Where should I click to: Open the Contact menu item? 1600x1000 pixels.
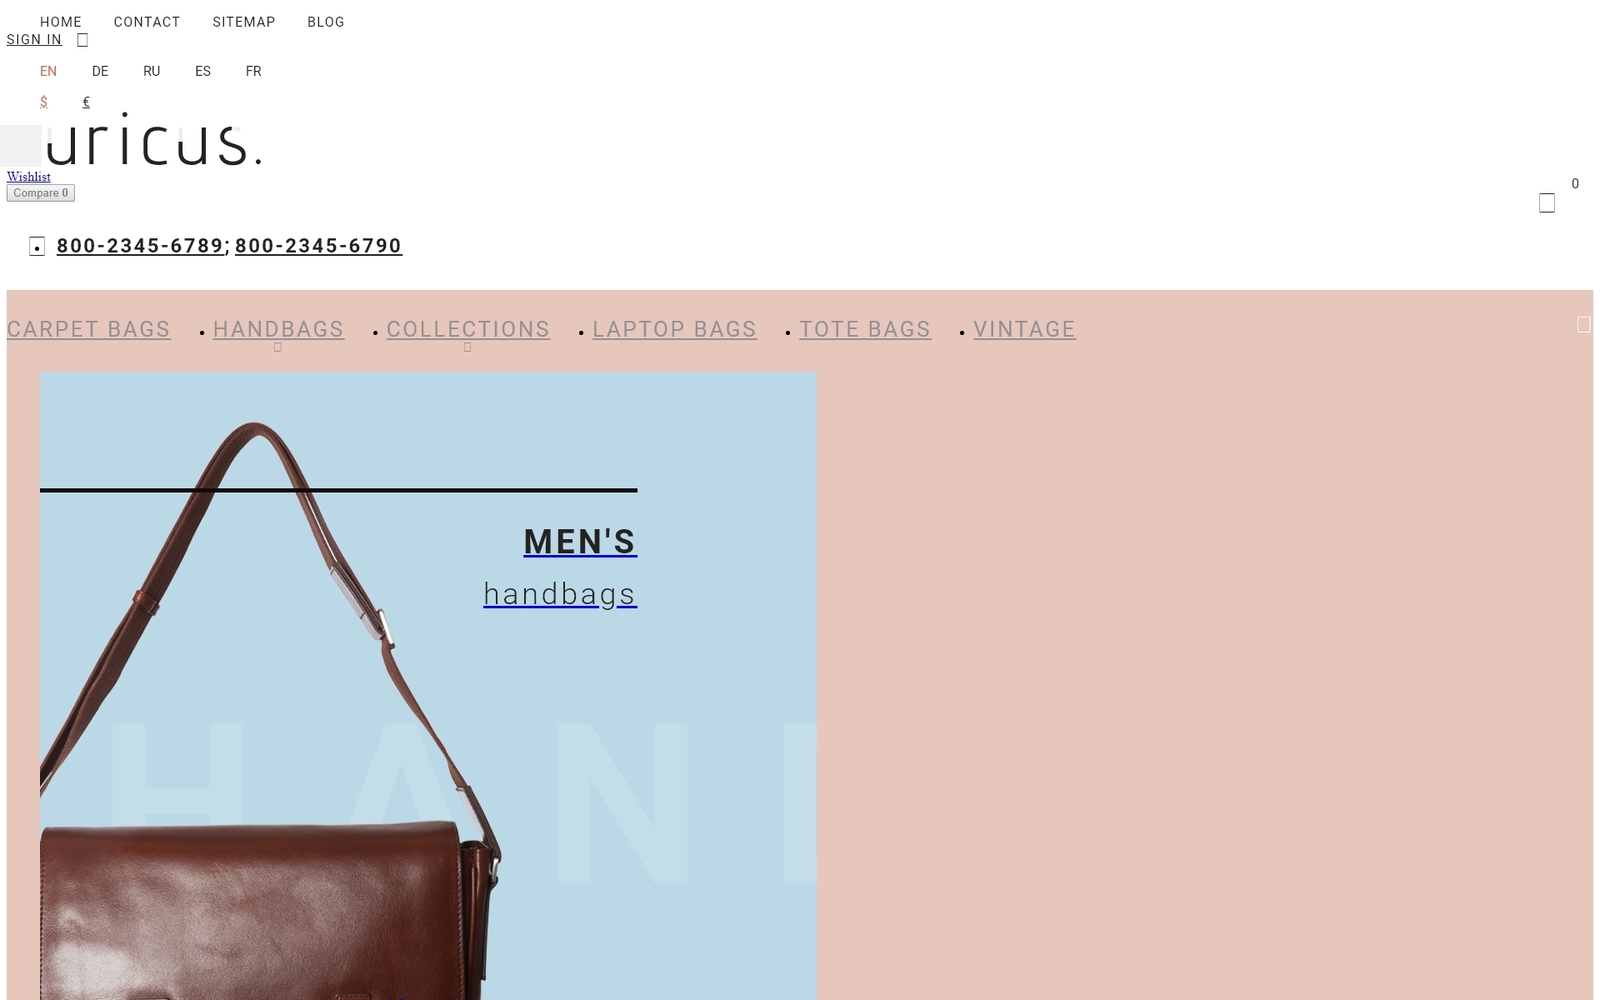point(147,22)
